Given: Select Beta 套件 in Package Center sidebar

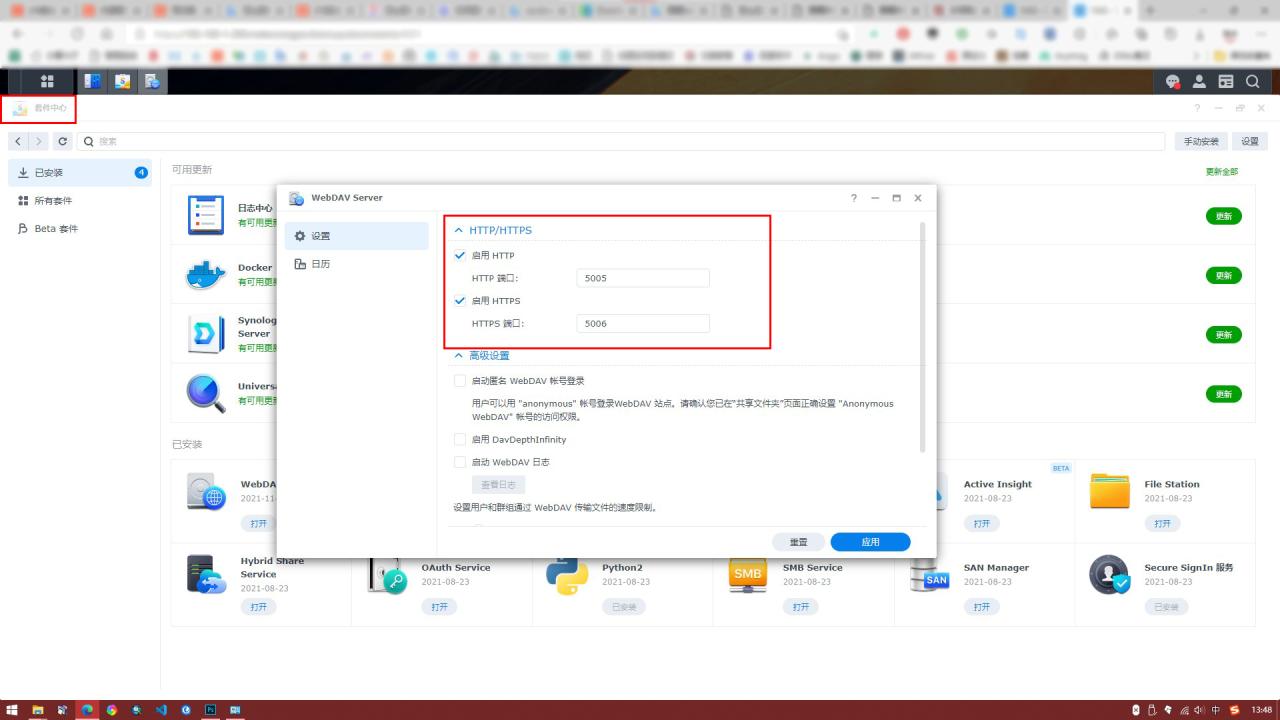Looking at the screenshot, I should click(80, 229).
